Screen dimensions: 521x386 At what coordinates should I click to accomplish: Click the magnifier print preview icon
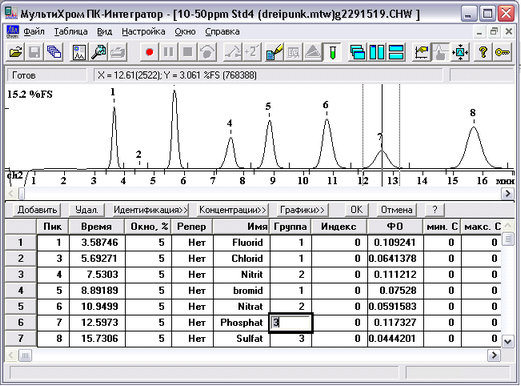(x=99, y=52)
